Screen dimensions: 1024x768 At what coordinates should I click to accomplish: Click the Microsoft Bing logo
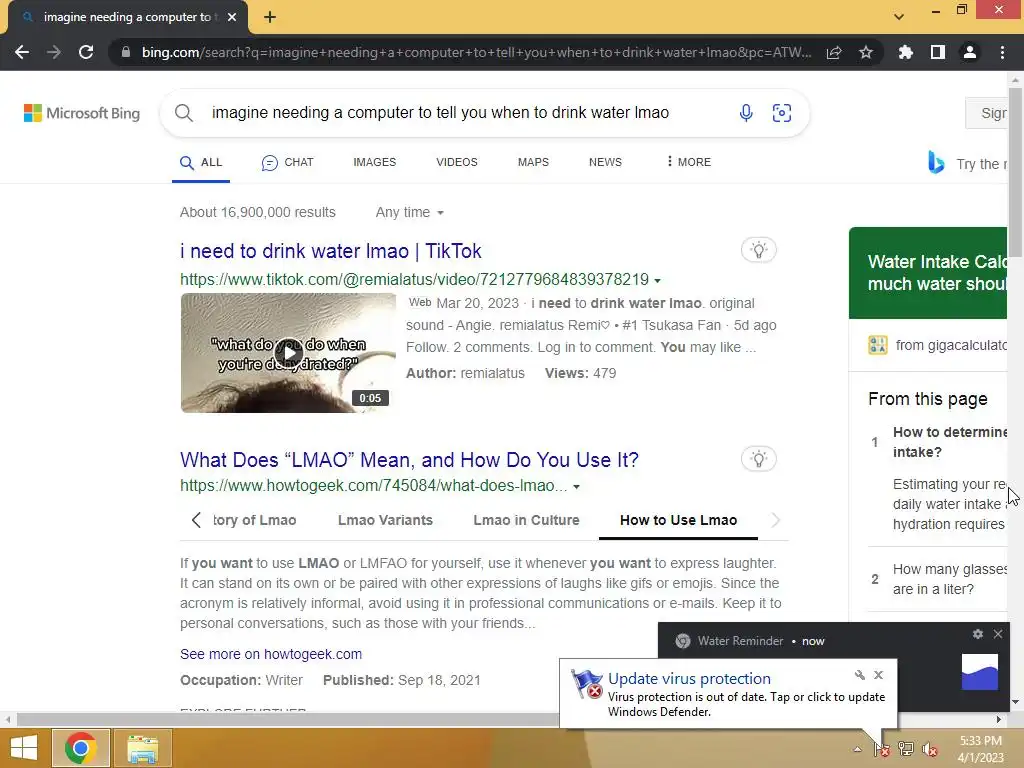pos(82,113)
